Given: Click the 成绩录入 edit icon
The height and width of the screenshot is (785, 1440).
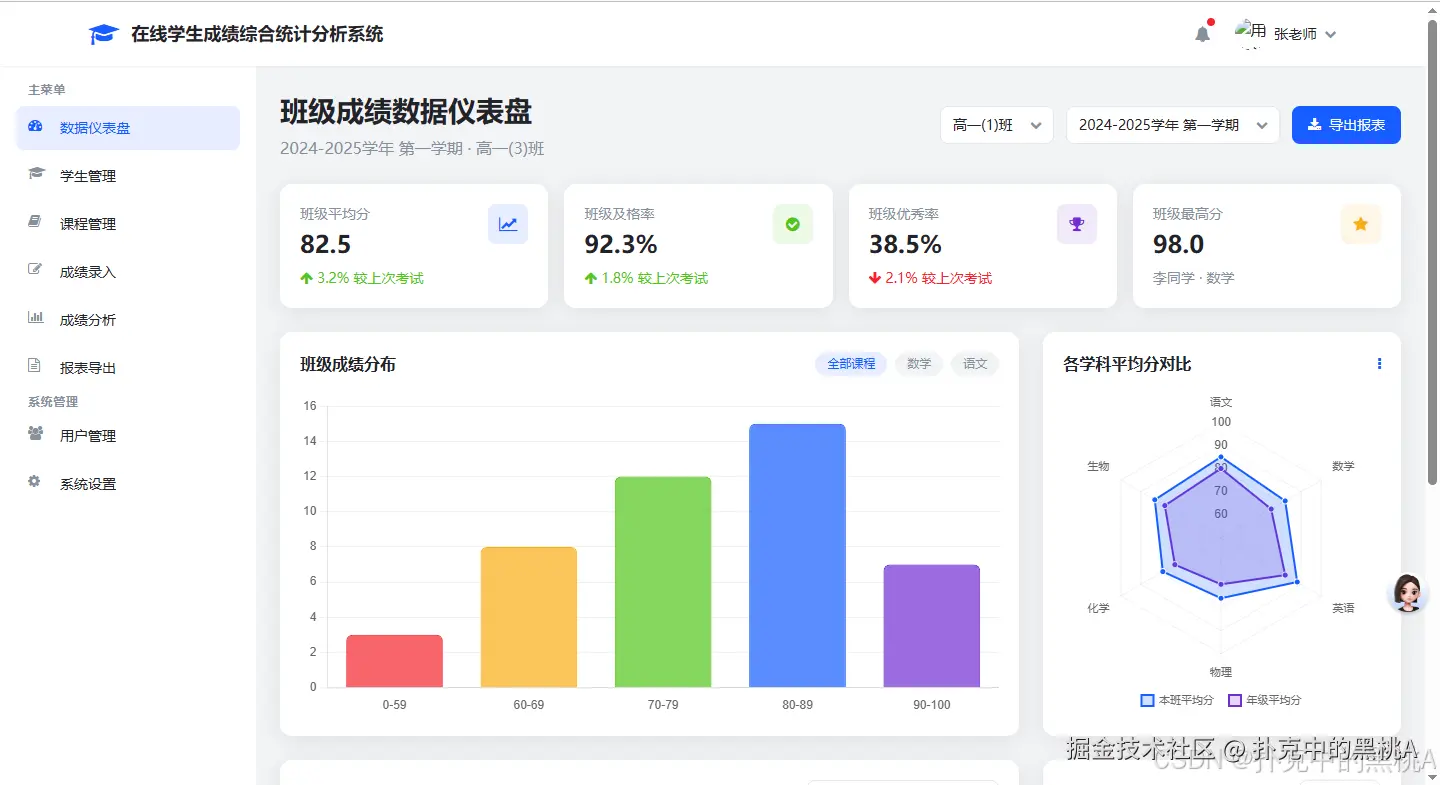Looking at the screenshot, I should point(35,270).
